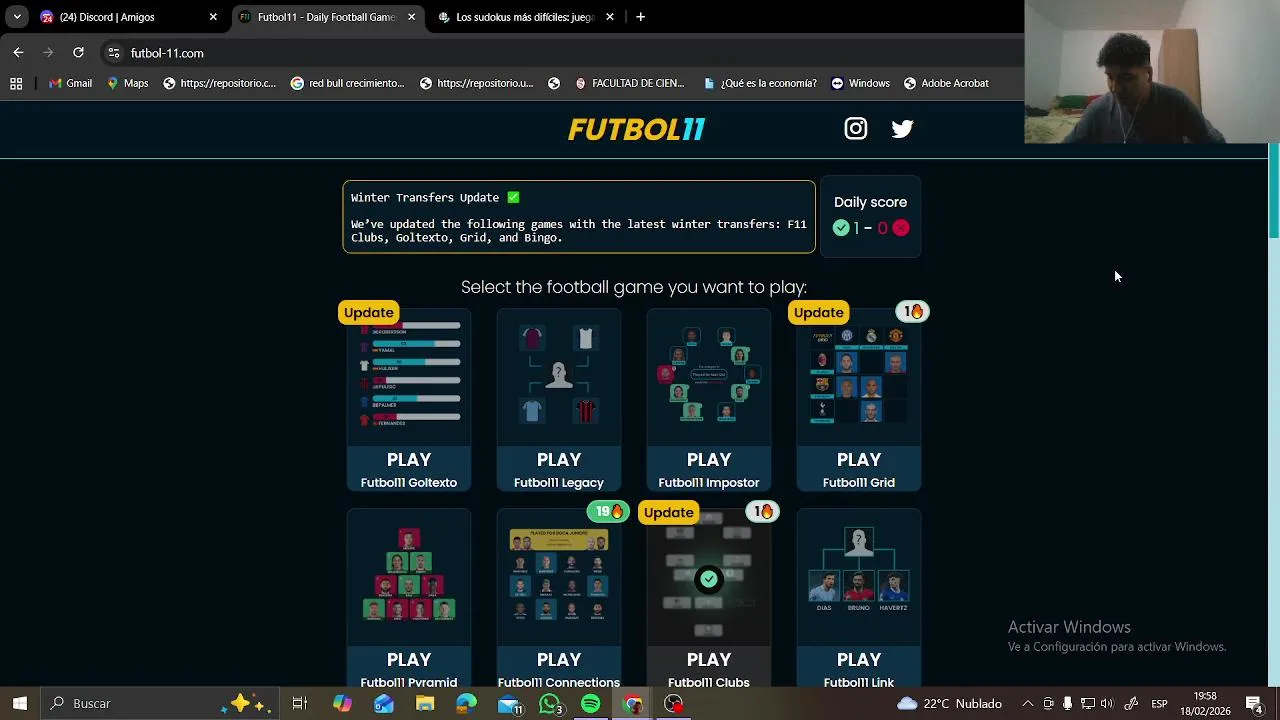Open the Futbol11 Twitter bird icon
This screenshot has height=720, width=1280.
(902, 128)
